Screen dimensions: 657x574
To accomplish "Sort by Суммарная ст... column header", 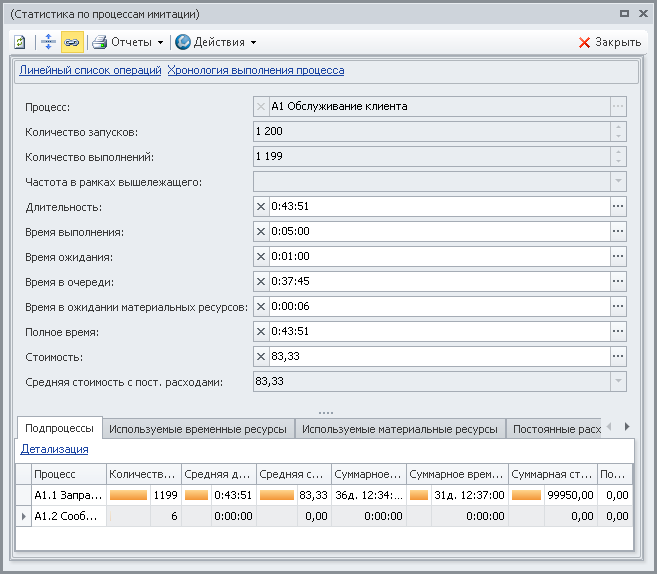I will pyautogui.click(x=553, y=474).
